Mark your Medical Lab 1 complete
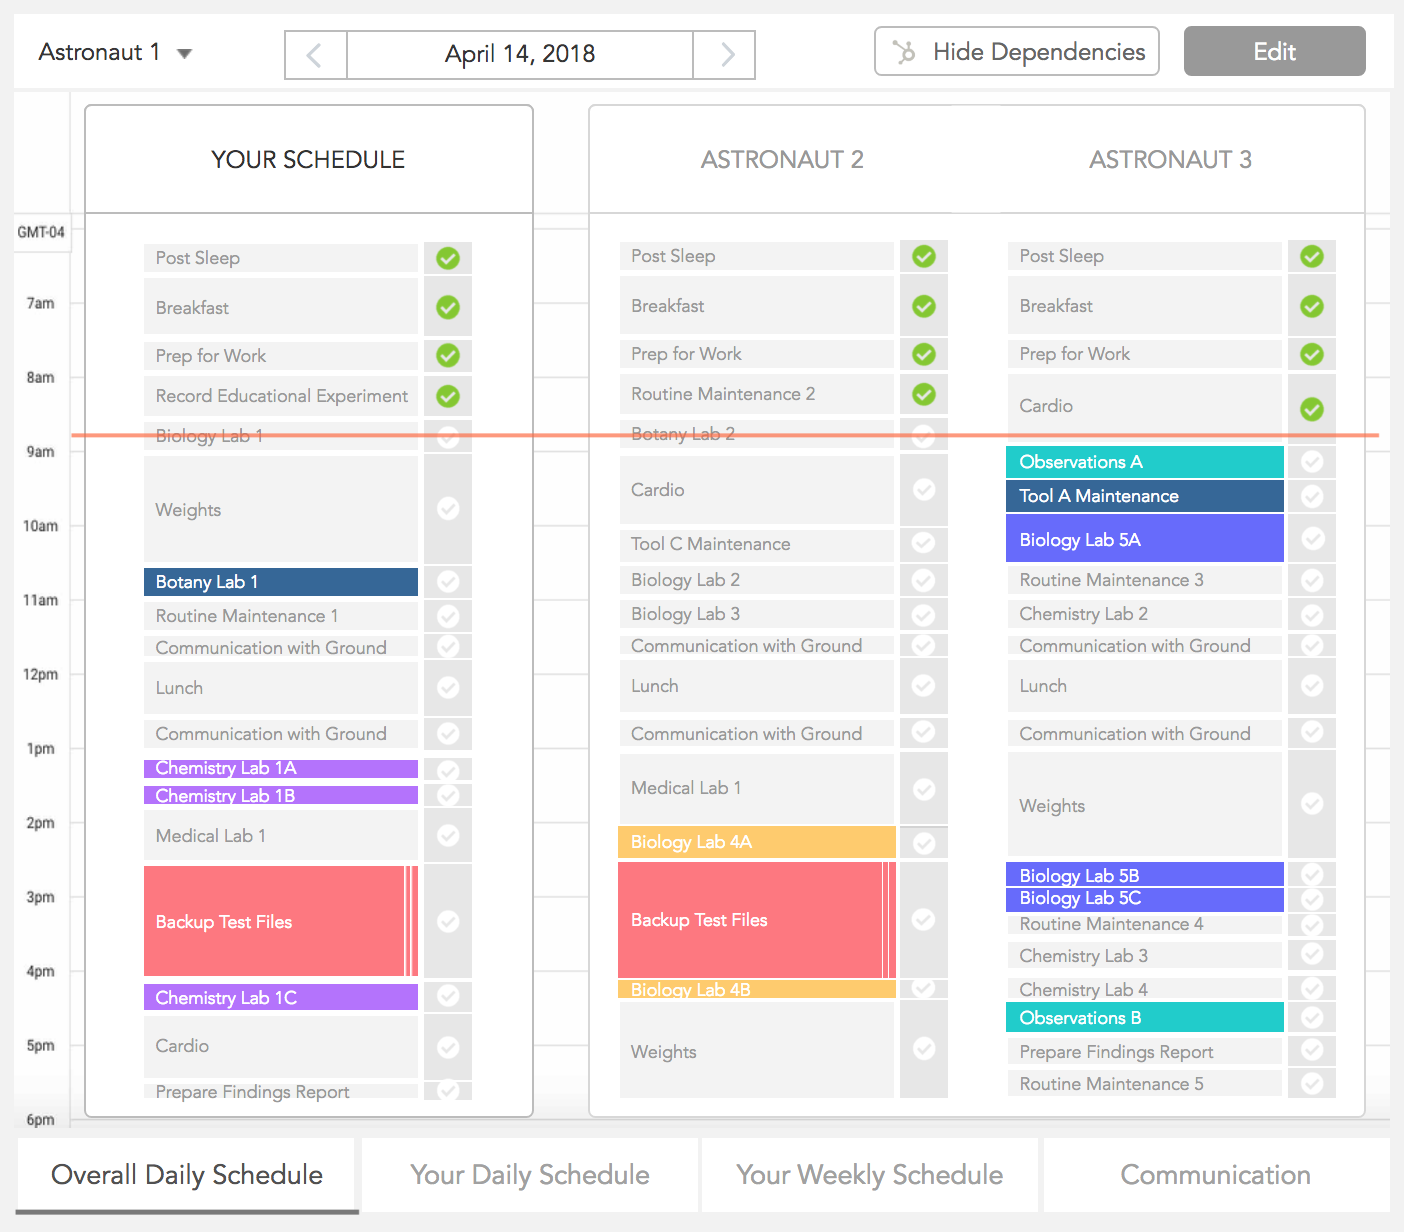Image resolution: width=1404 pixels, height=1232 pixels. (x=448, y=835)
